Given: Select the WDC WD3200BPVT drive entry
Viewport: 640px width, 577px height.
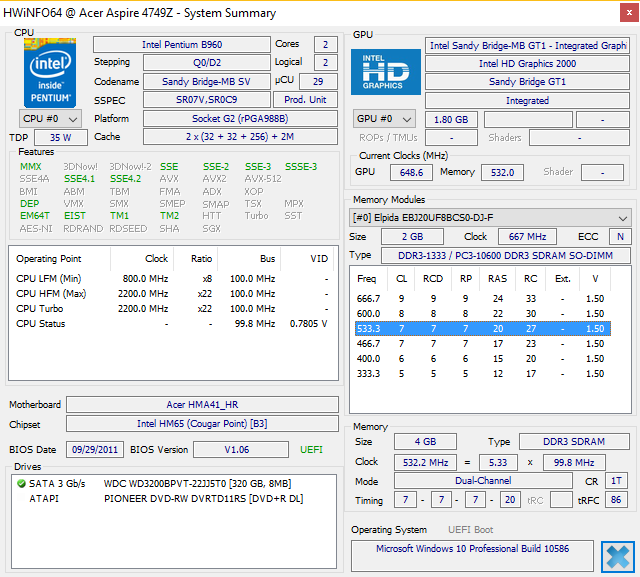Looking at the screenshot, I should (x=196, y=484).
